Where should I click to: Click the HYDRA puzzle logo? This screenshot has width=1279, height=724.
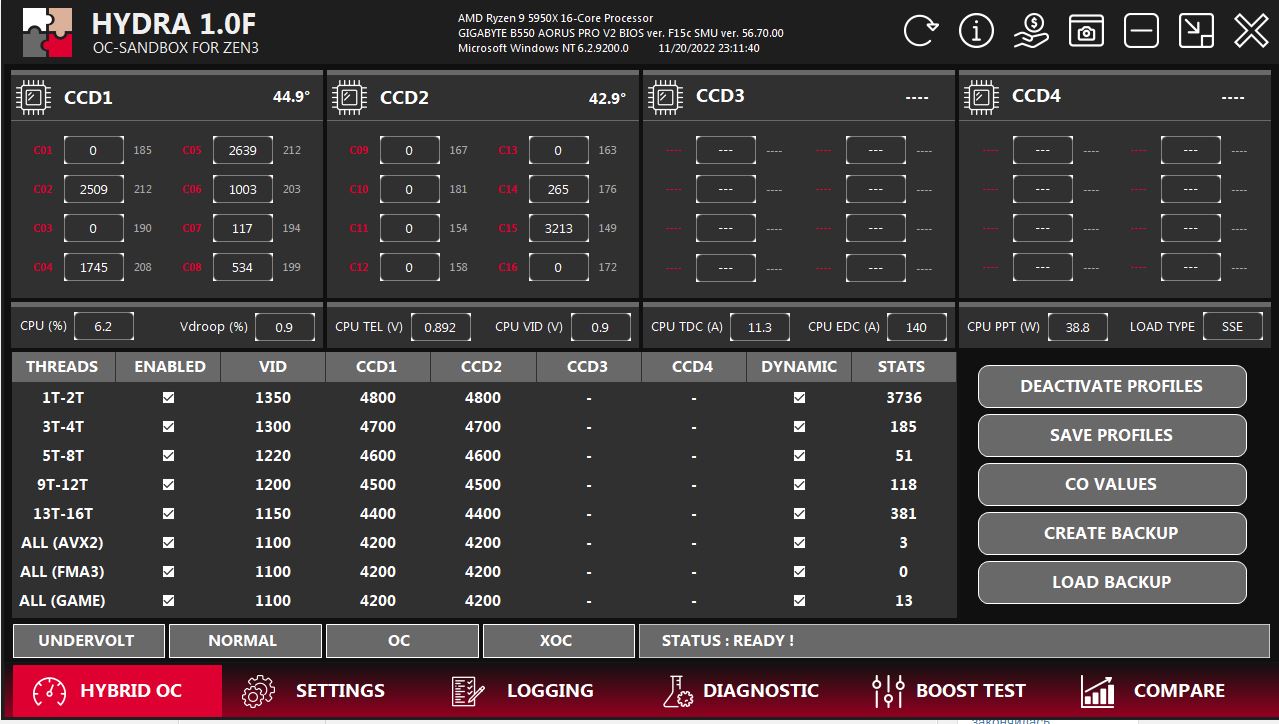(x=47, y=33)
